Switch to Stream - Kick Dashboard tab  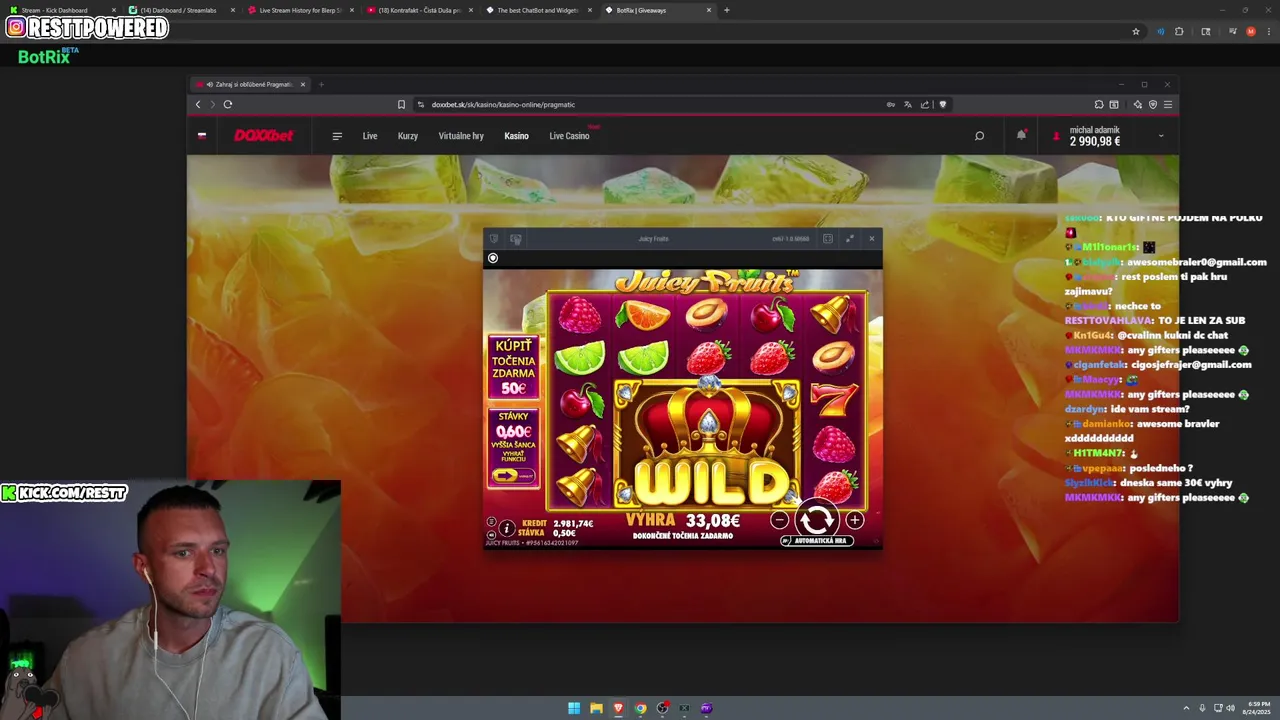click(x=60, y=10)
